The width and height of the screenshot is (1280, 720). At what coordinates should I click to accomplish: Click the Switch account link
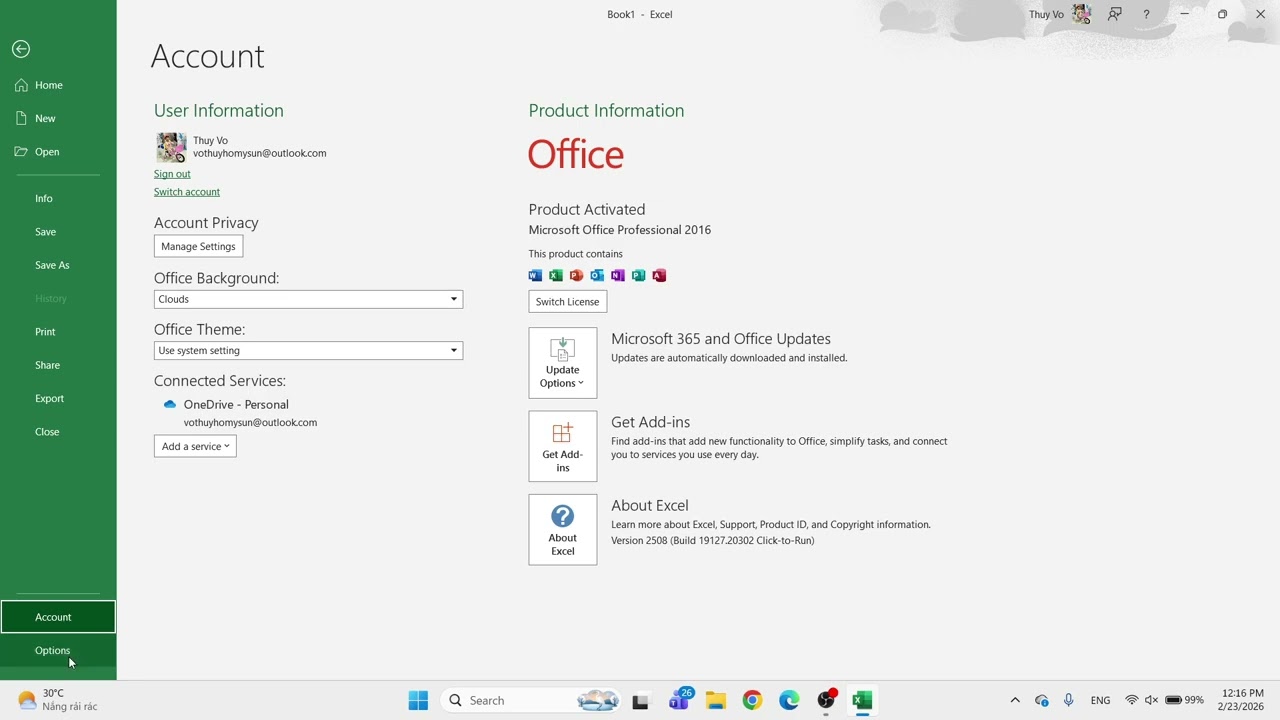tap(187, 192)
